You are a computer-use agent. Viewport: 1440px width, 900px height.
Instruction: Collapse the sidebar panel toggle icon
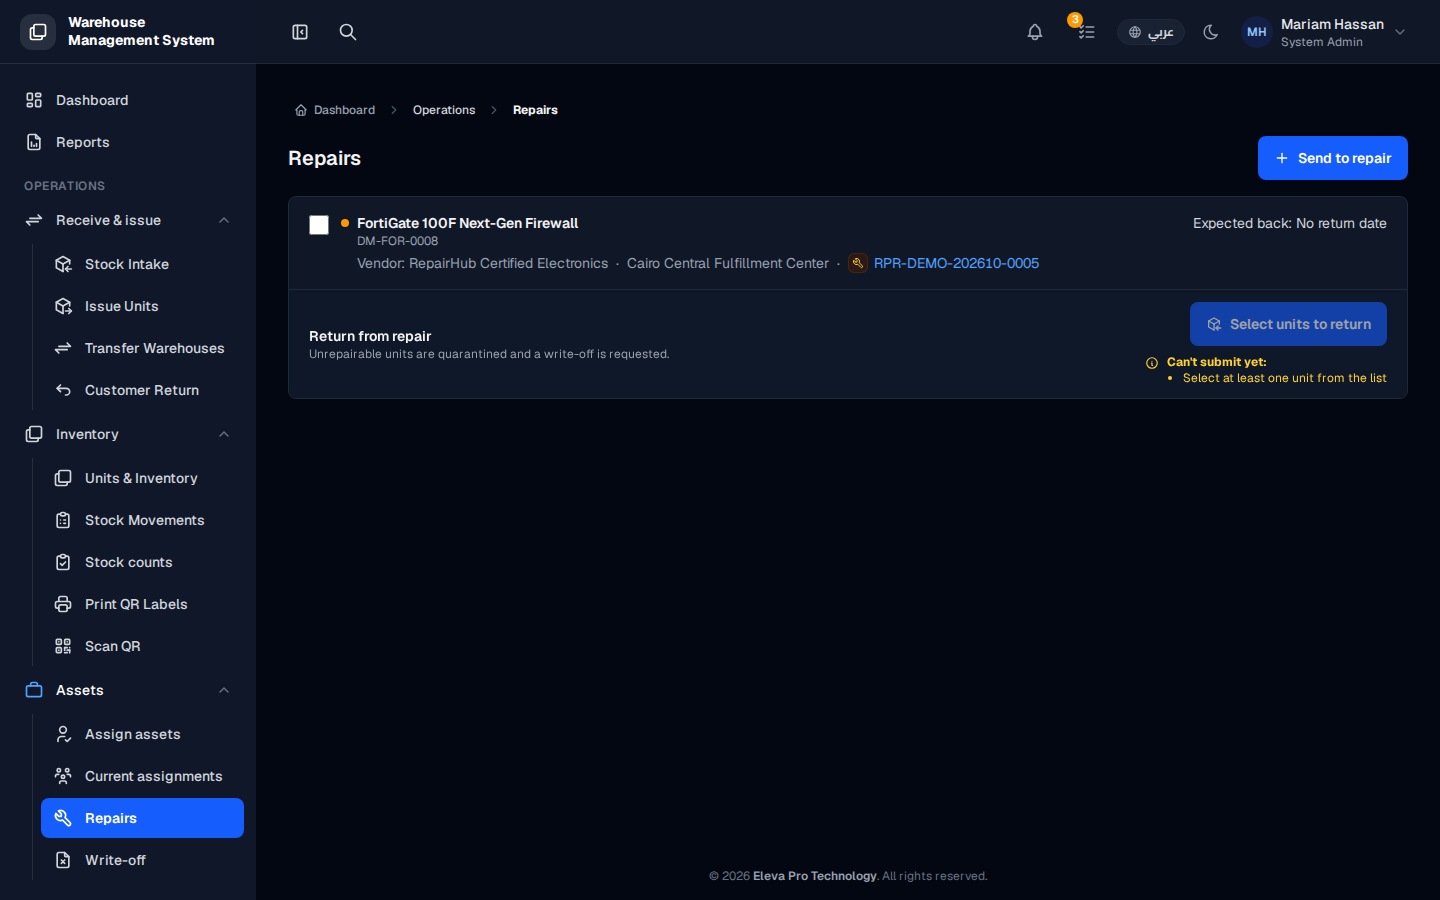300,32
